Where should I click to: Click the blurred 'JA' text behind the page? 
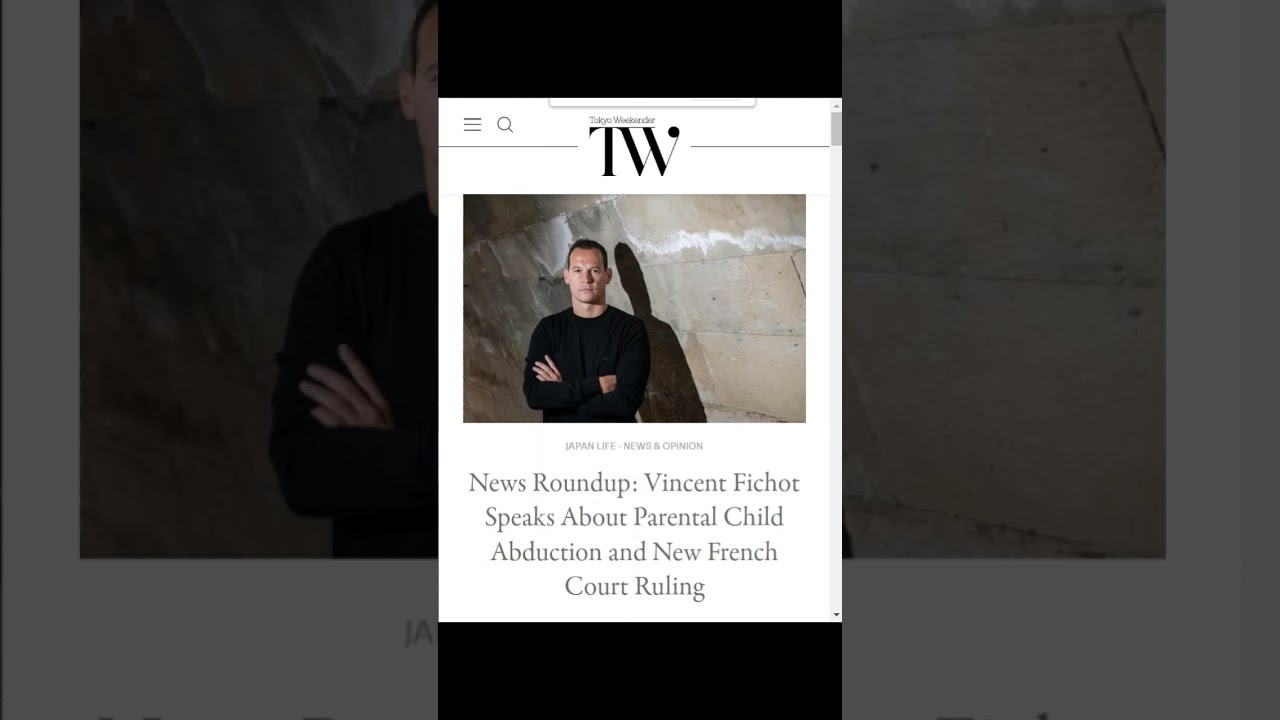421,632
